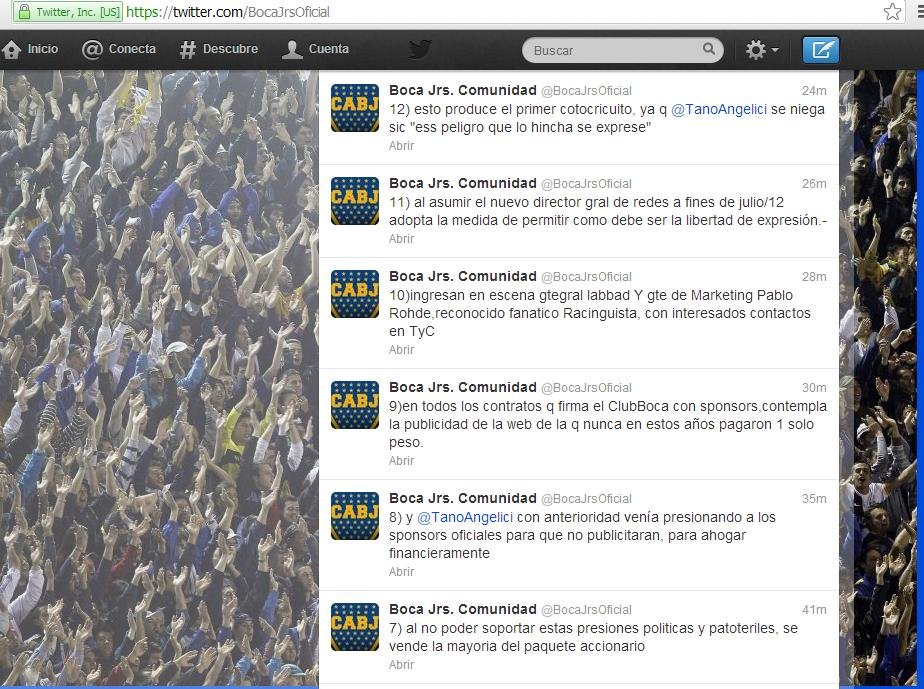This screenshot has width=924, height=689.
Task: Expand tweet 12 with Abrir
Action: [x=401, y=146]
